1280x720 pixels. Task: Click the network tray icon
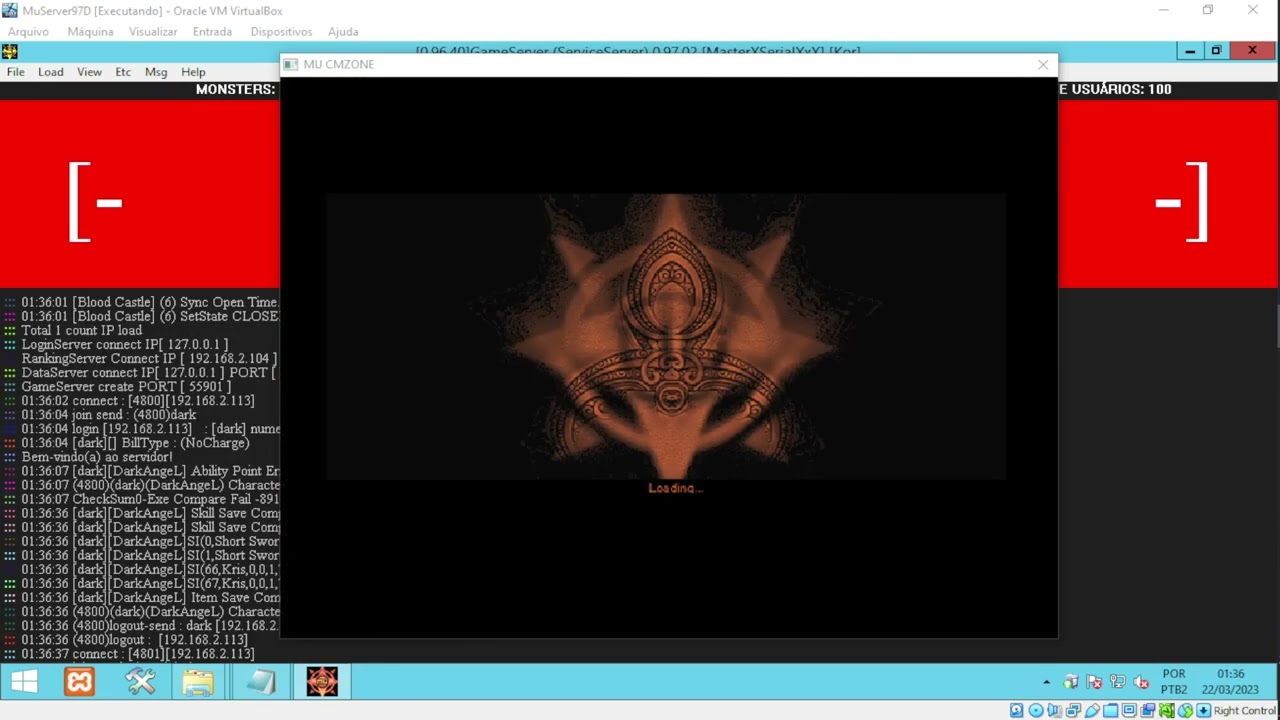1118,682
